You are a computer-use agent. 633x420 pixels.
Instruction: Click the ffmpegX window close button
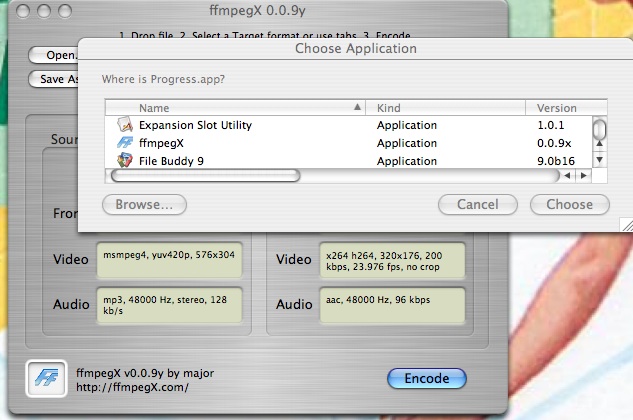(x=23, y=11)
